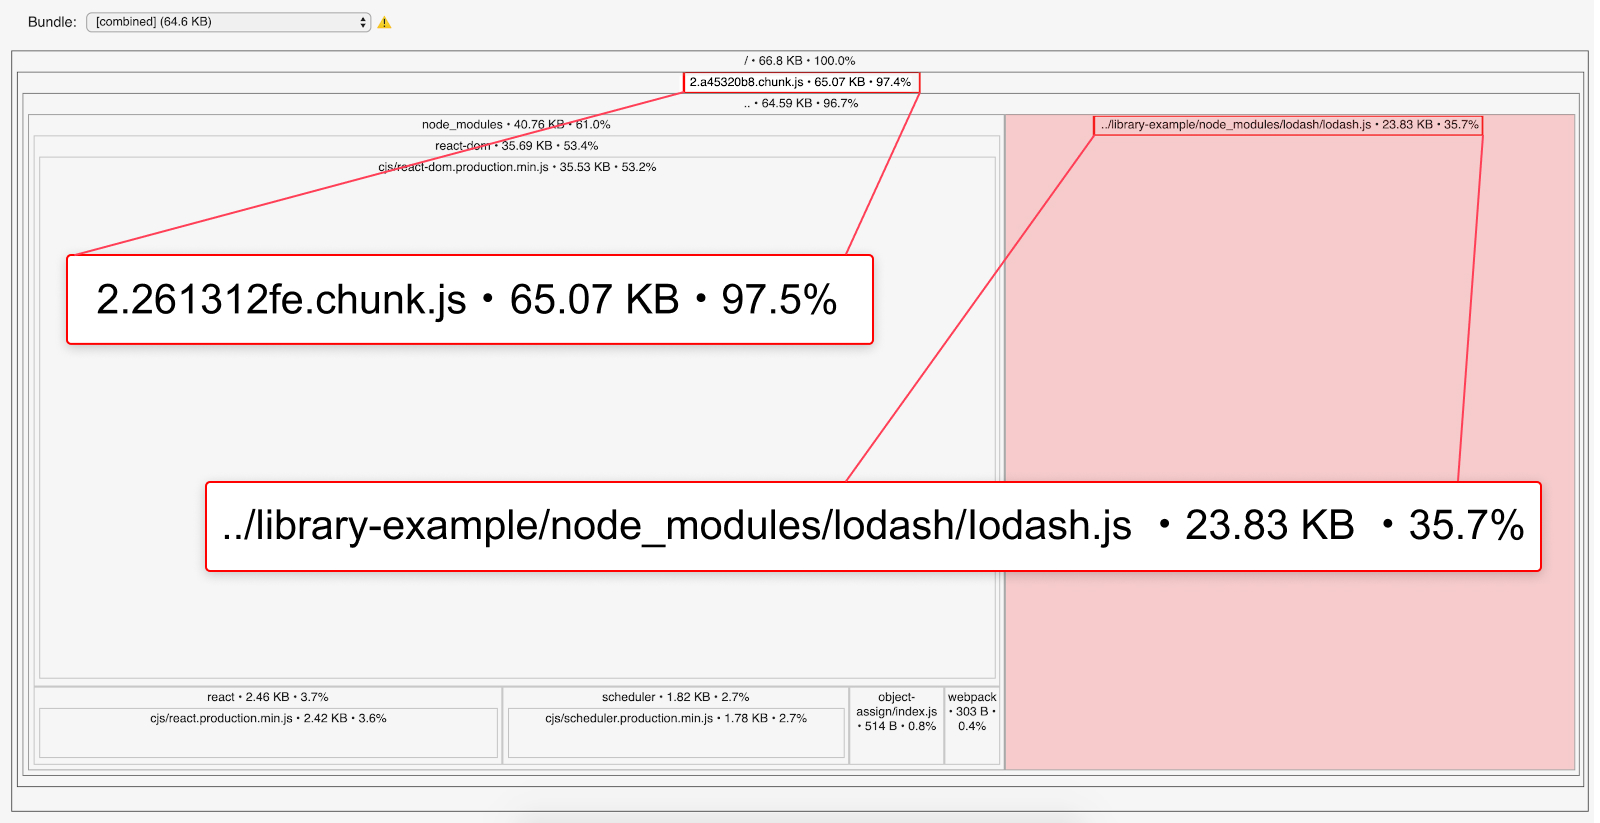Select the react 2.46 KB node header
Viewport: 1600px width, 823px height.
267,697
